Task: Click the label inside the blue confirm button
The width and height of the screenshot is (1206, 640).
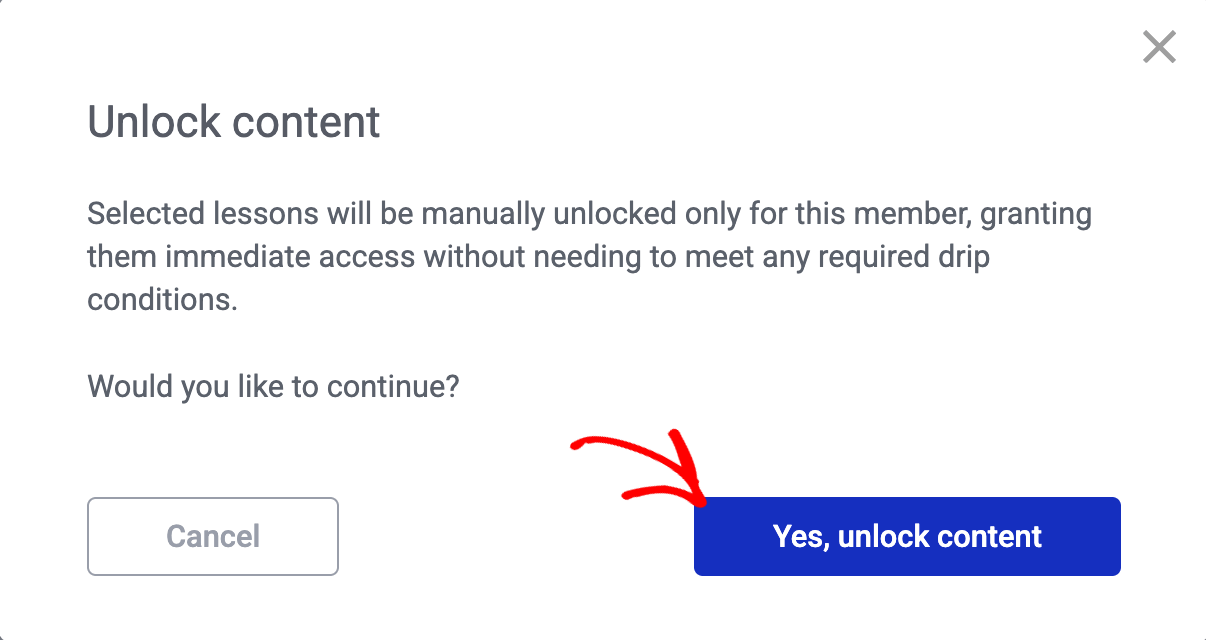Action: pyautogui.click(x=906, y=536)
